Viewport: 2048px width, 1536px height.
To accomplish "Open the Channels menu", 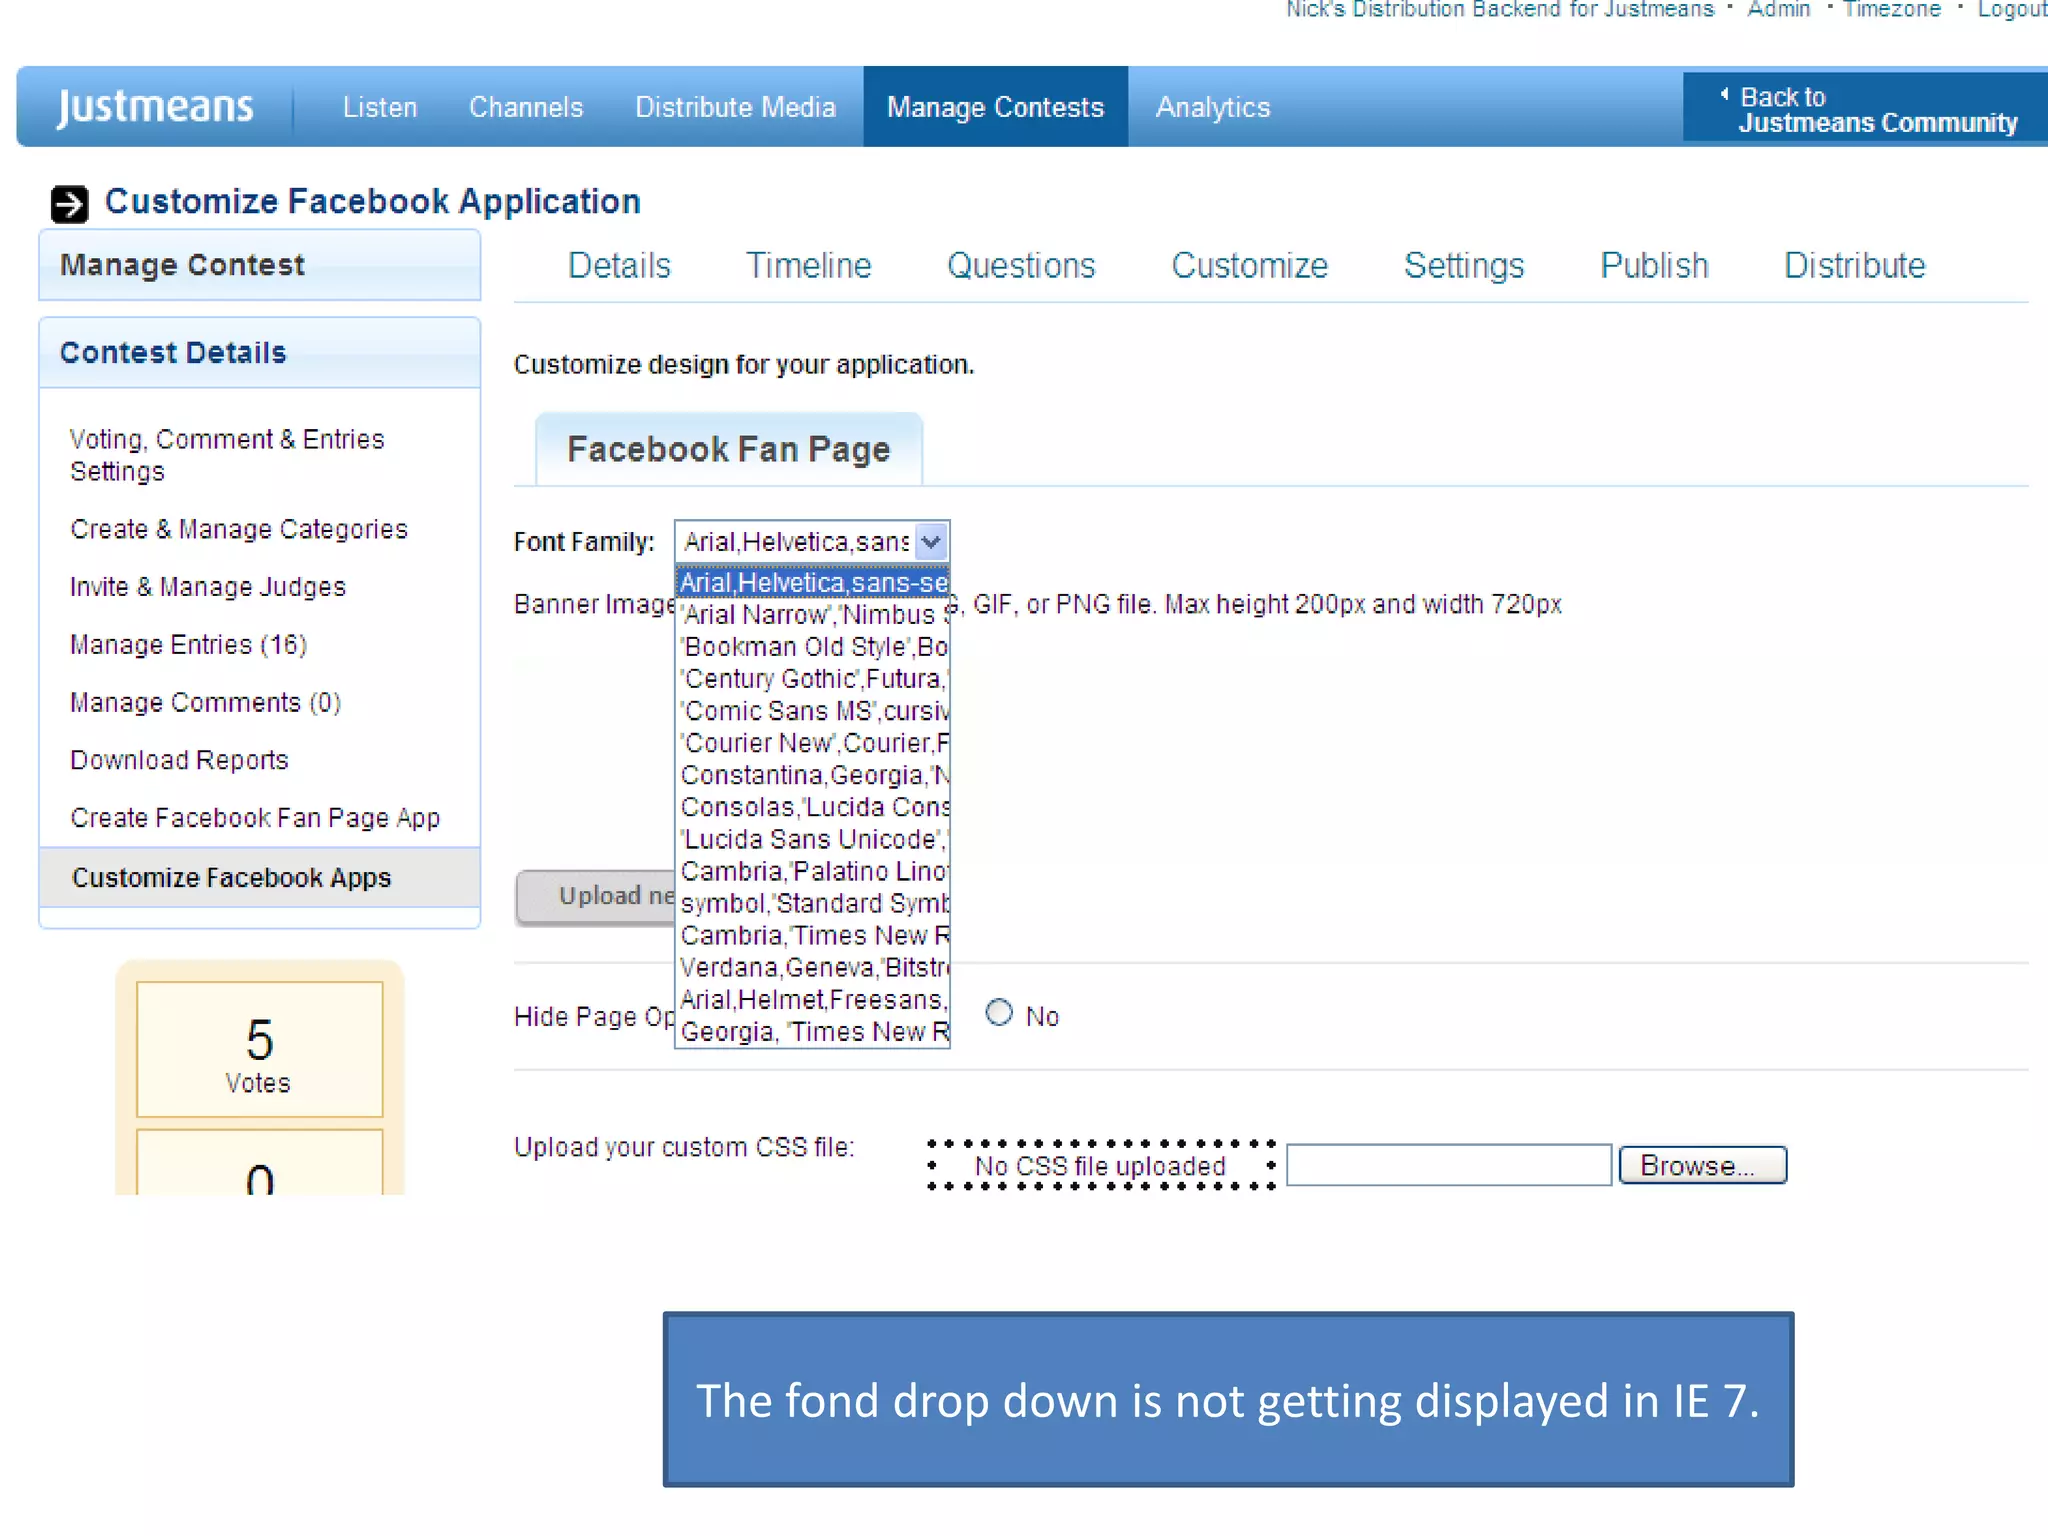I will (526, 107).
